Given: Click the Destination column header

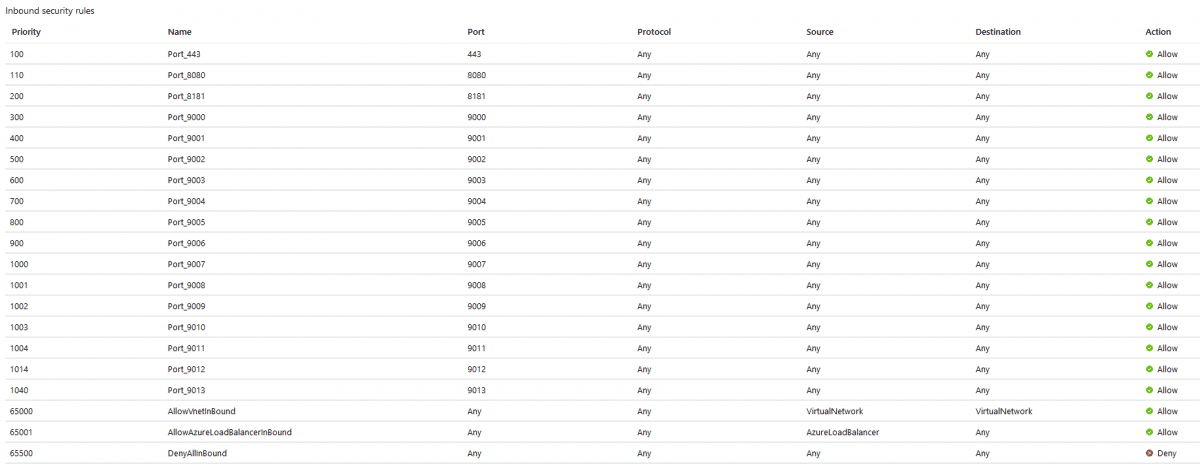Looking at the screenshot, I should point(998,32).
